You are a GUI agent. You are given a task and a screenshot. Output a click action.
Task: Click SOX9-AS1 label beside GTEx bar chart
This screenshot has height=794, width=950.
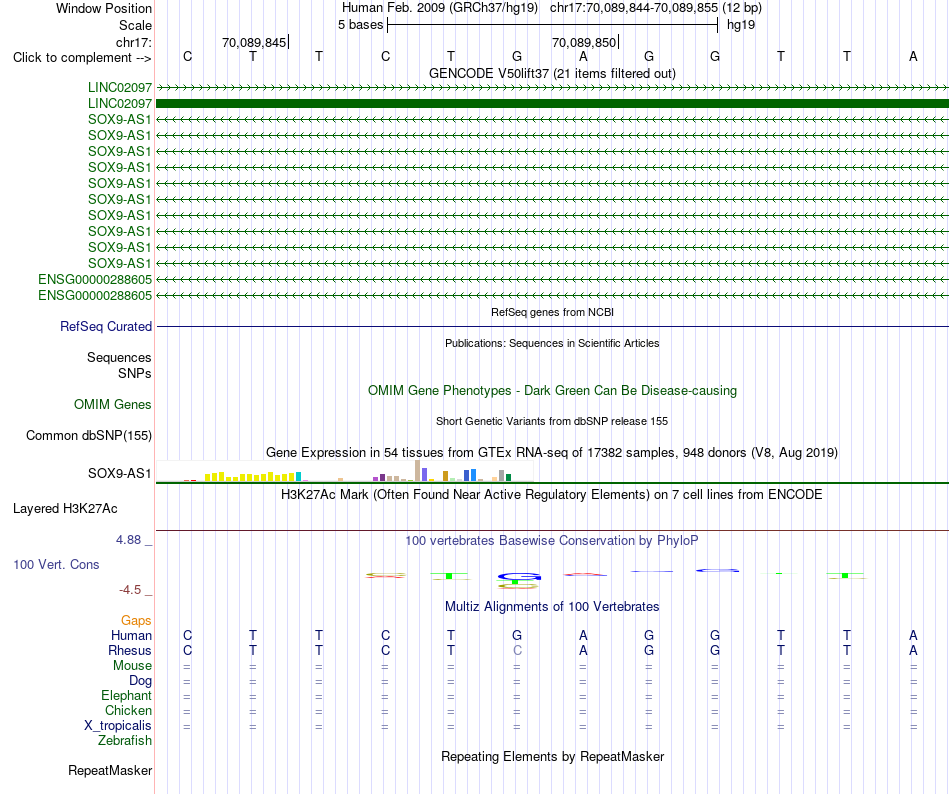119,473
